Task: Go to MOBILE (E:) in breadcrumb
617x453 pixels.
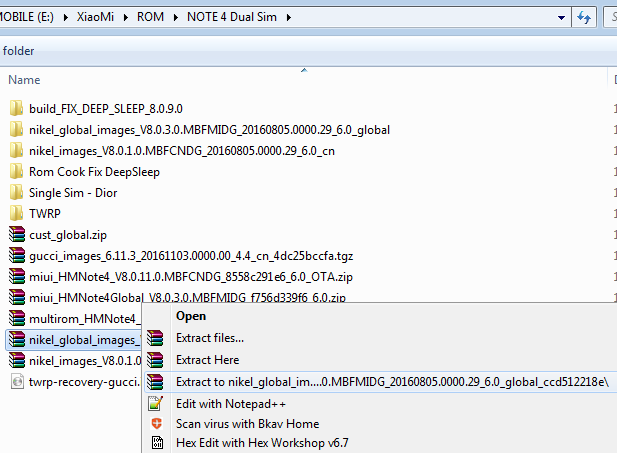Action: click(27, 17)
